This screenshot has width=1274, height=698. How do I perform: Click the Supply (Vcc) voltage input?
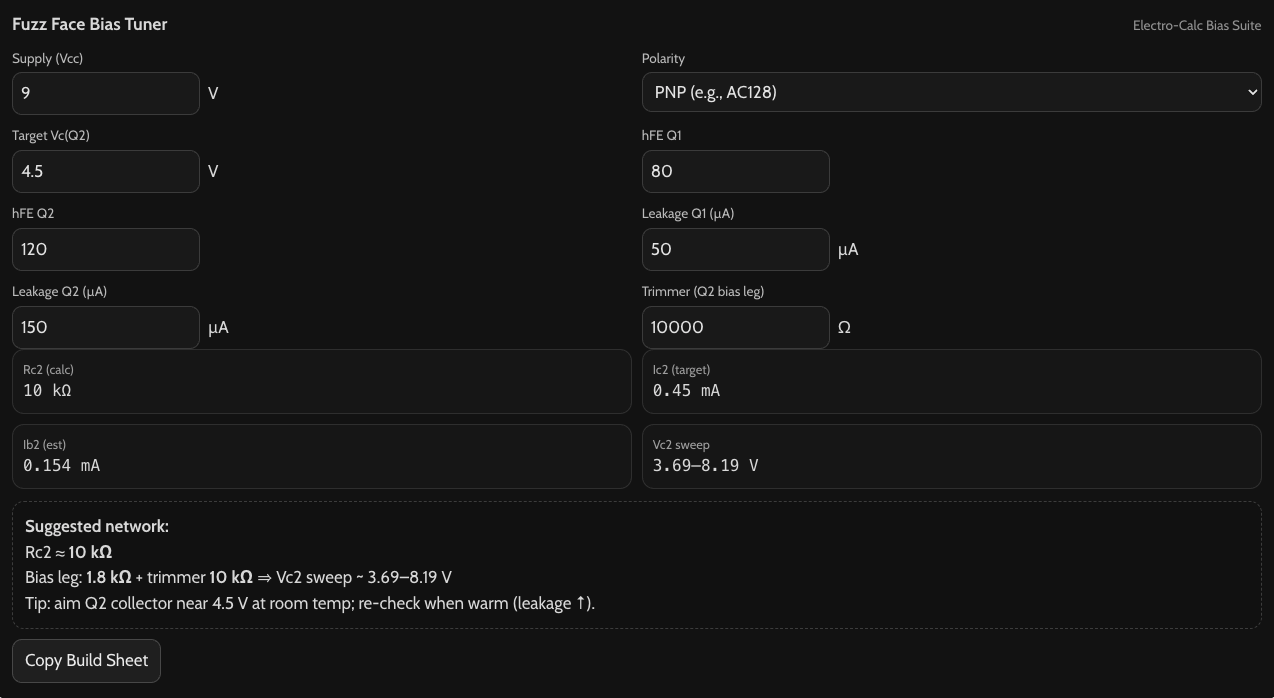pyautogui.click(x=105, y=93)
